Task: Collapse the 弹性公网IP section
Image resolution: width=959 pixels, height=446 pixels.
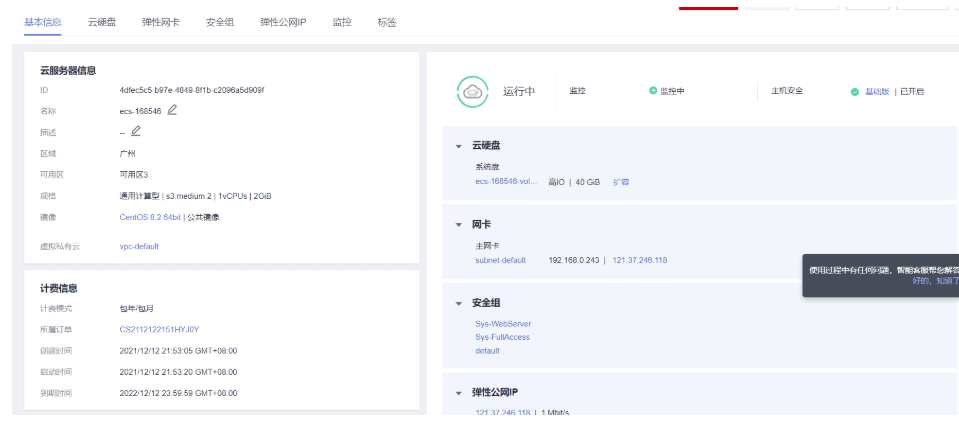Action: (x=458, y=393)
